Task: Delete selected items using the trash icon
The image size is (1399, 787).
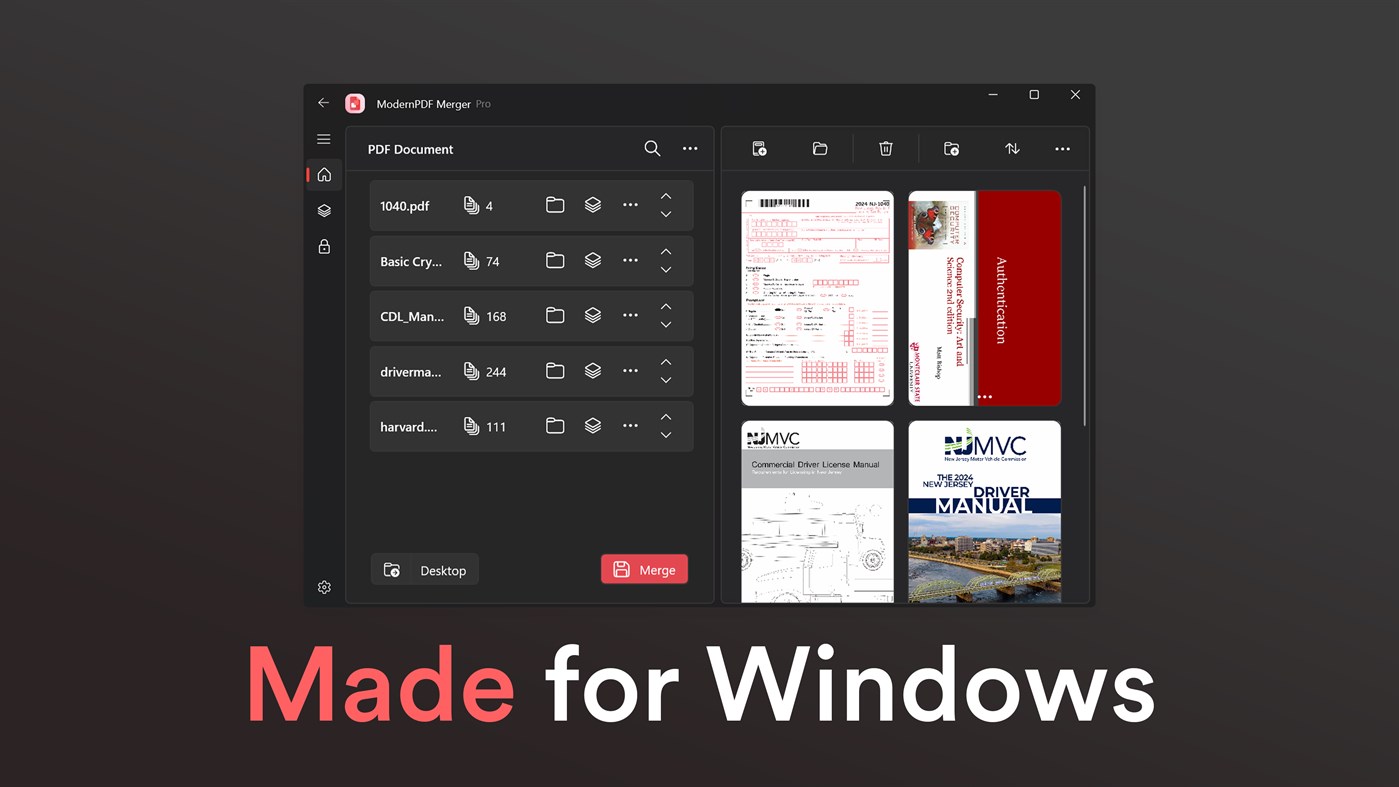Action: click(885, 148)
